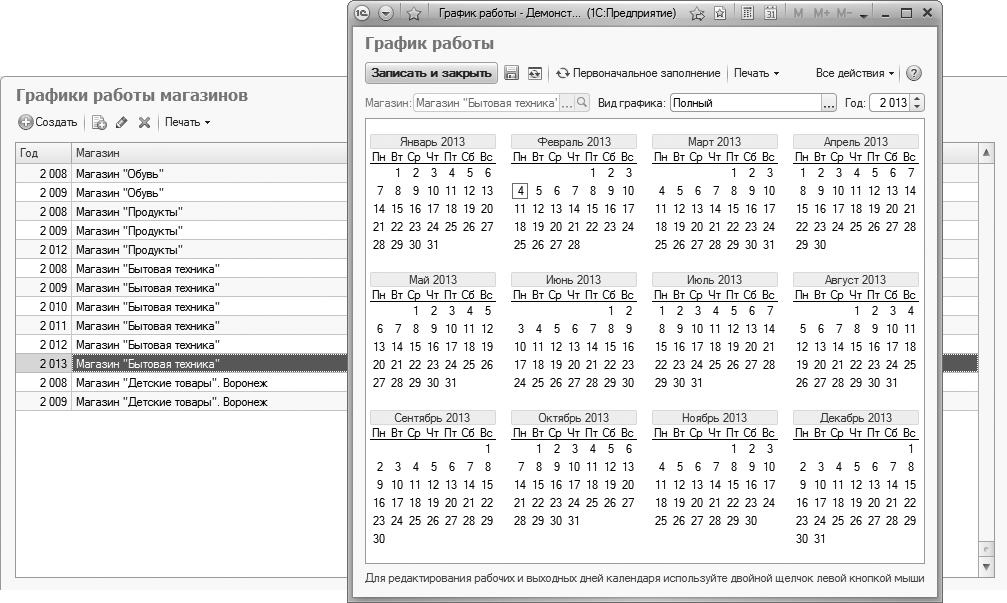Click the reread/refresh icon beside save
This screenshot has width=1007, height=603.
pyautogui.click(x=535, y=73)
